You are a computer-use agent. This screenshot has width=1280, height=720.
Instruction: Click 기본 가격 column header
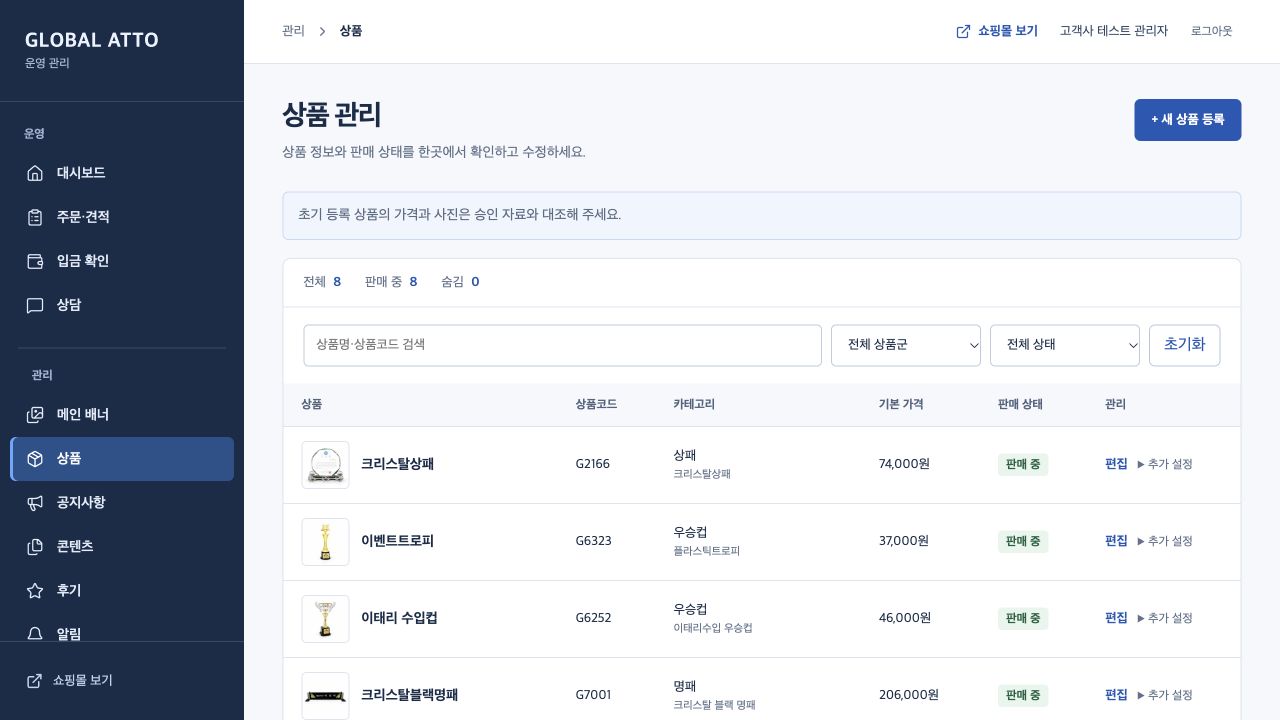(901, 405)
